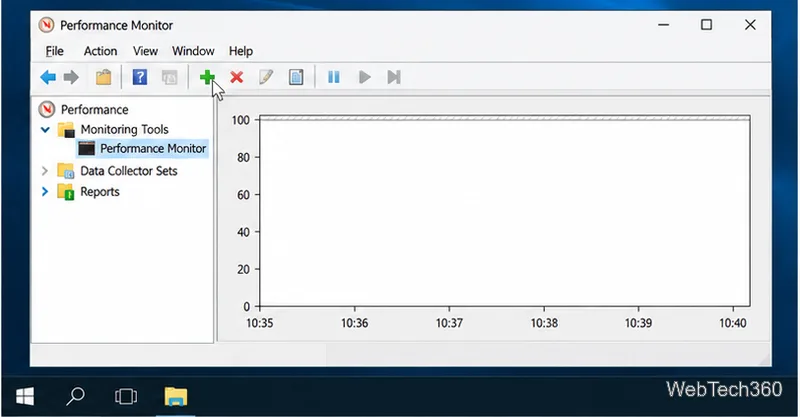Click the 100 value on graph axis
This screenshot has width=800, height=417.
[x=241, y=120]
